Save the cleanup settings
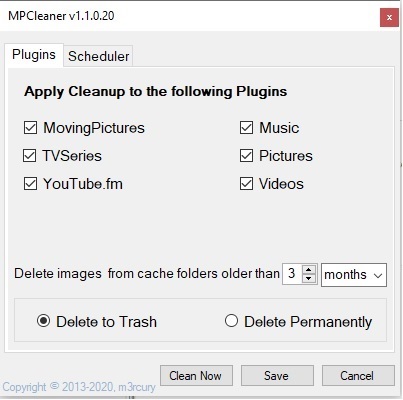 277,376
